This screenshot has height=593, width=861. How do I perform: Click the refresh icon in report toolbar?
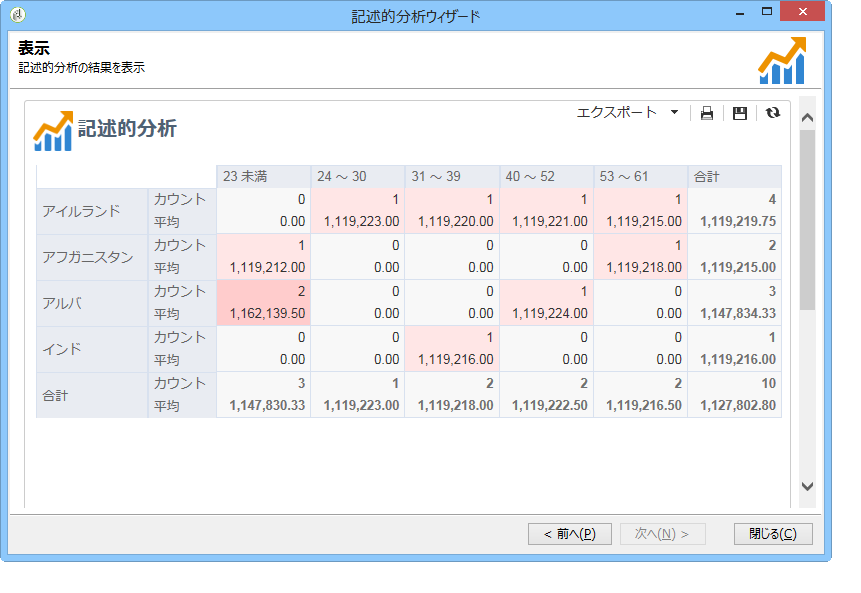pos(773,113)
